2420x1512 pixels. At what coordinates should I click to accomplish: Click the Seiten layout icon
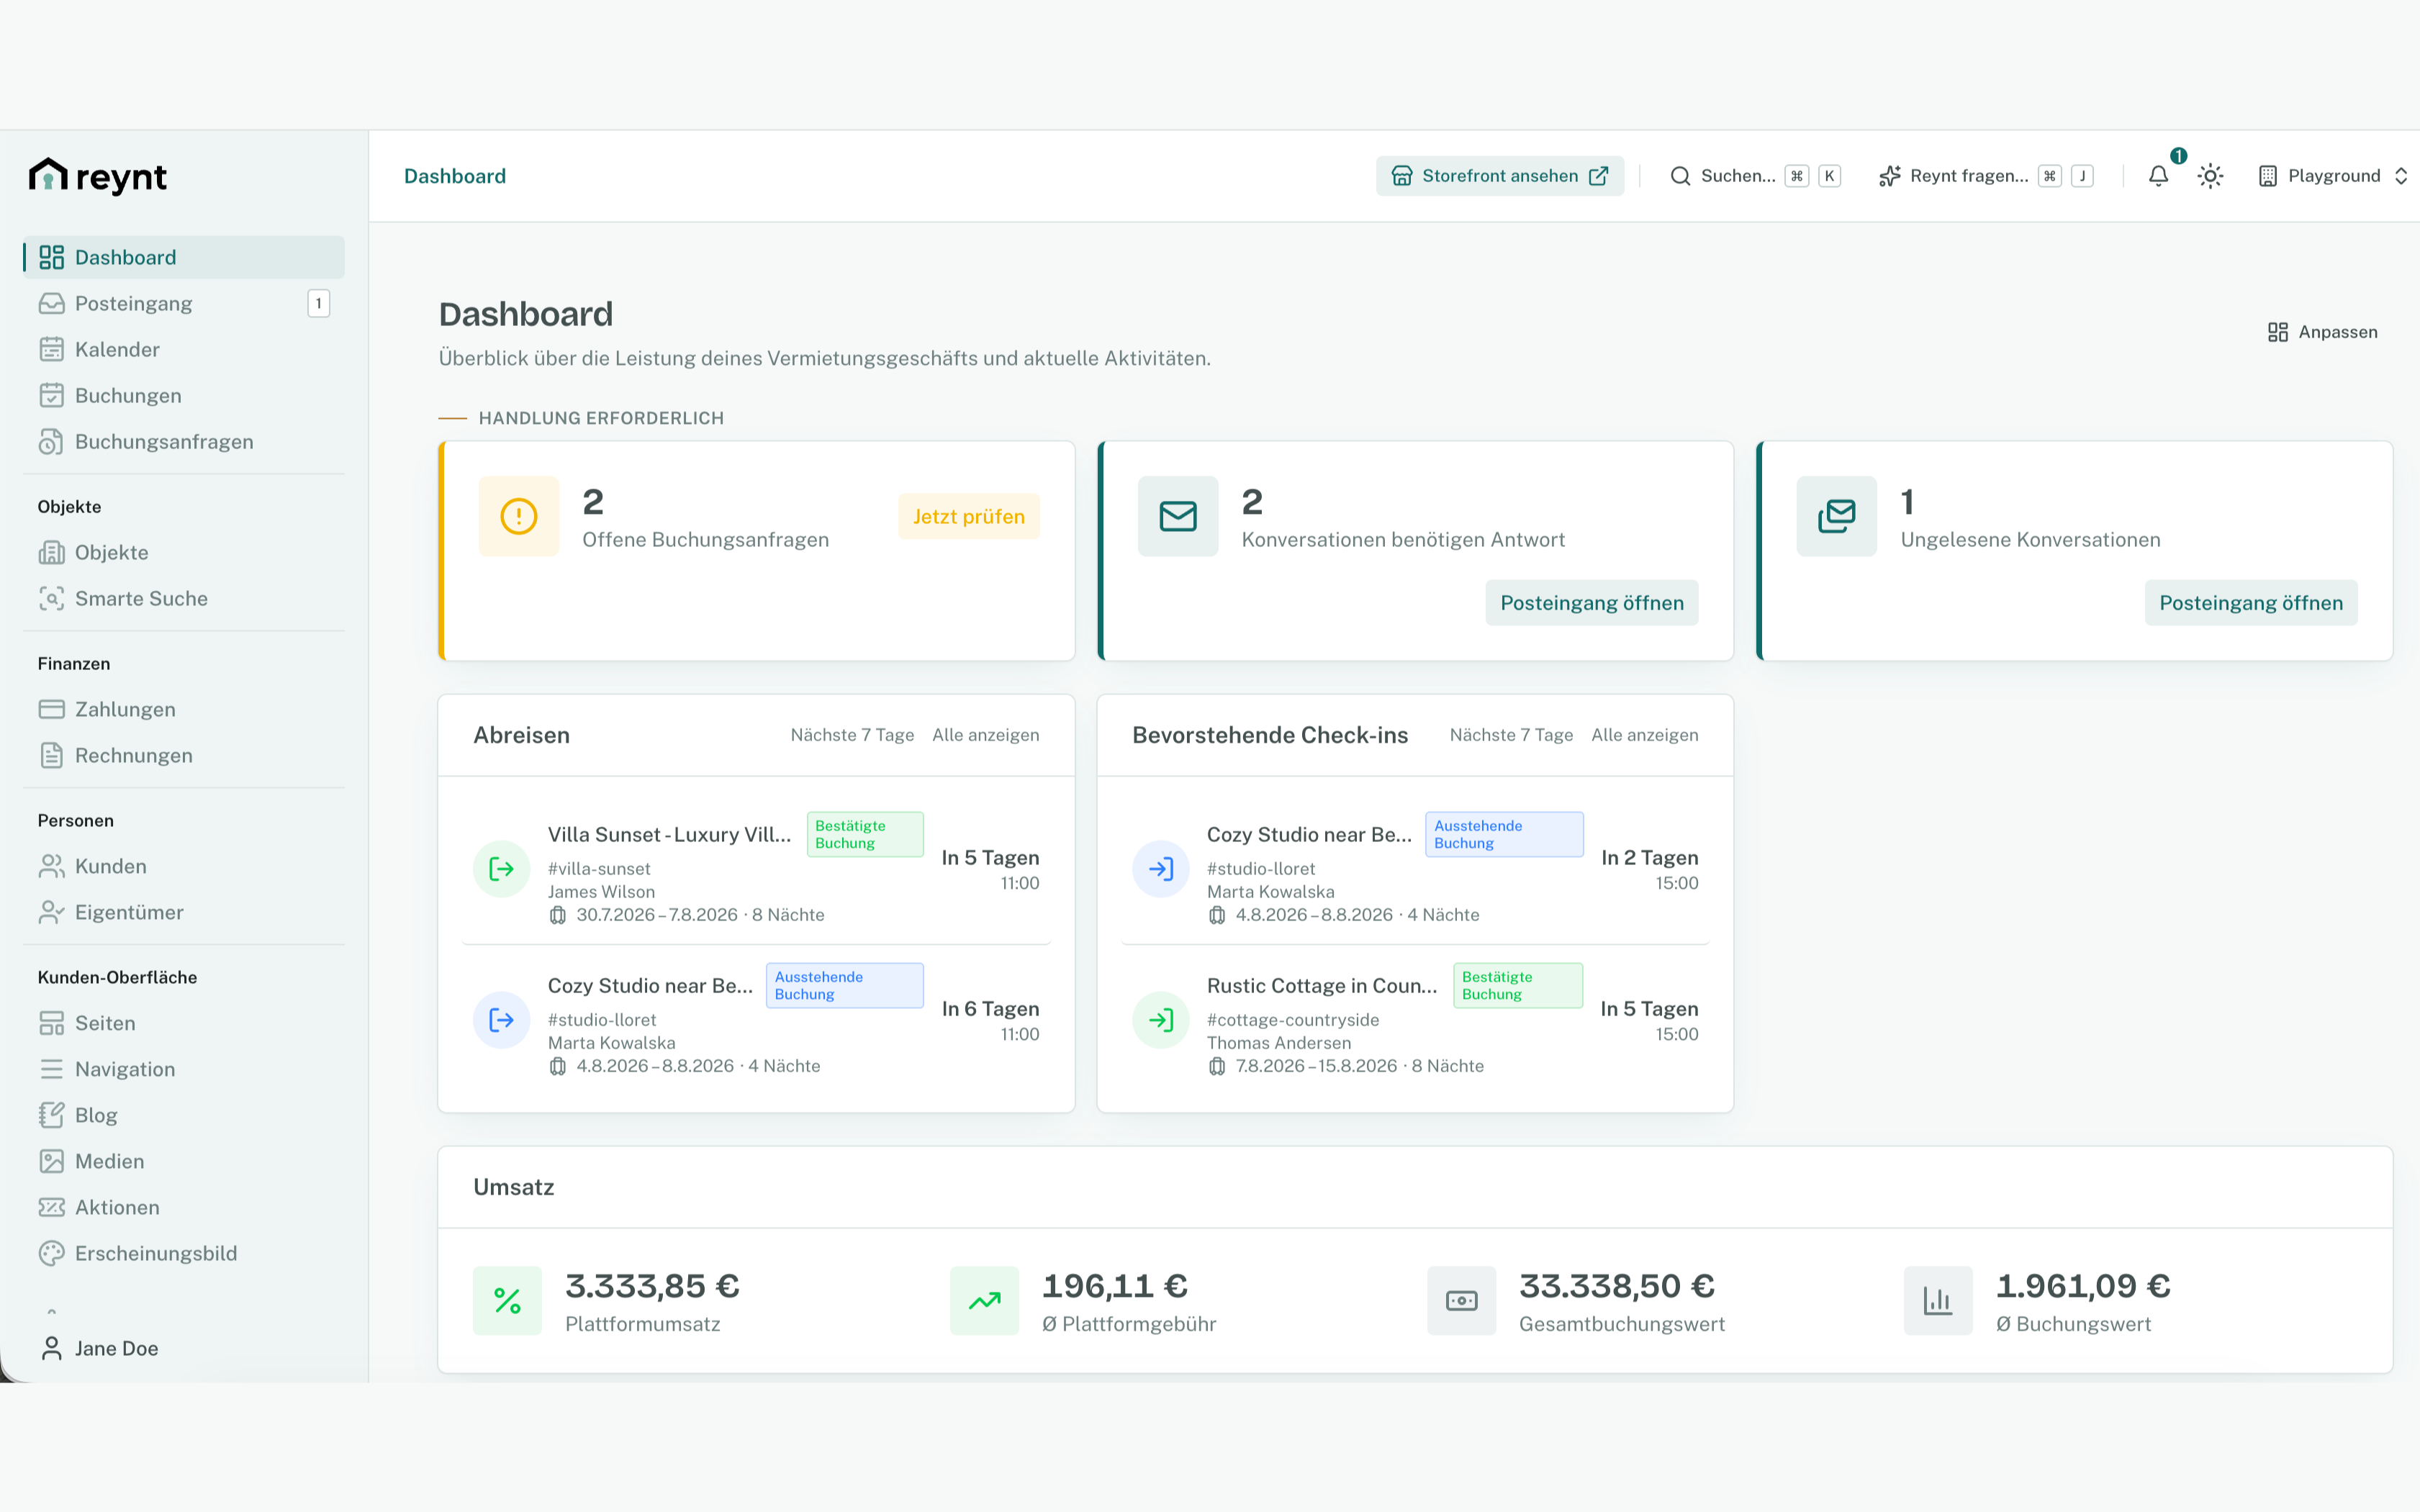point(51,1023)
